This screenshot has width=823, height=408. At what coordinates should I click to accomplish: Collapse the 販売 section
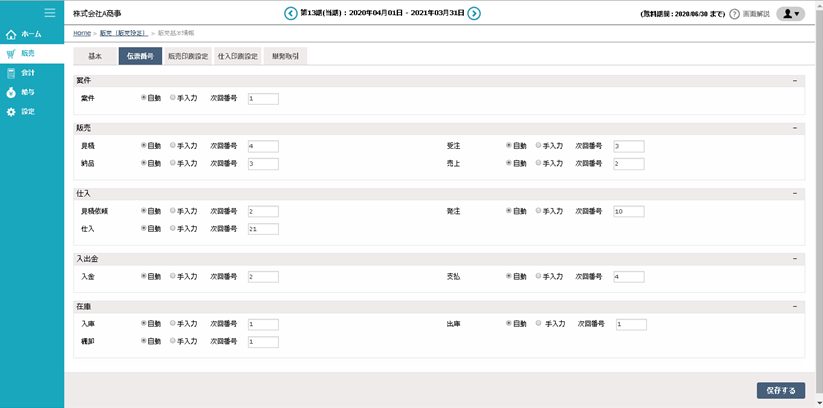coord(795,128)
